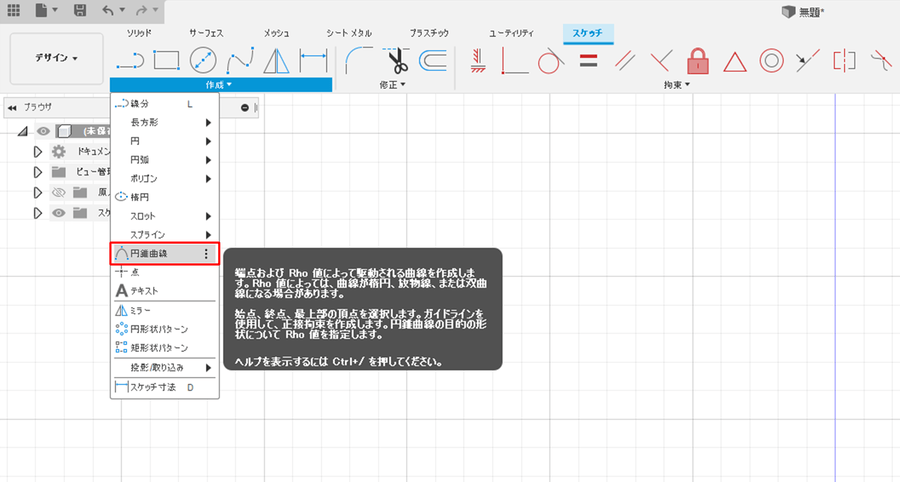Open the 拘束 panel dropdown

click(x=677, y=85)
